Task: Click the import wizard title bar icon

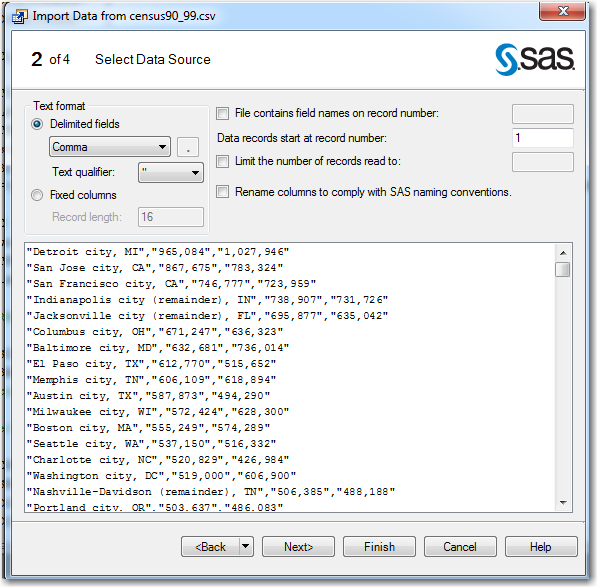Action: pyautogui.click(x=20, y=16)
